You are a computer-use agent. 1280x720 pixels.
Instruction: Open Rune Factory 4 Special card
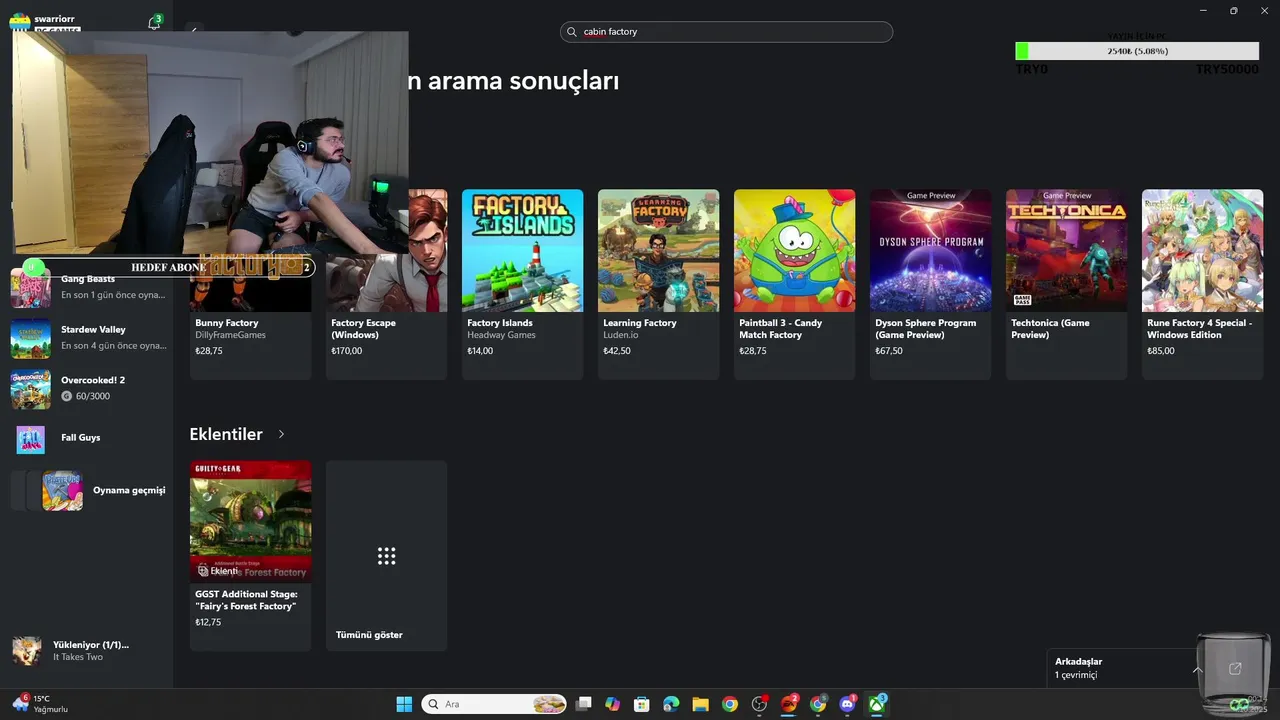(1202, 284)
